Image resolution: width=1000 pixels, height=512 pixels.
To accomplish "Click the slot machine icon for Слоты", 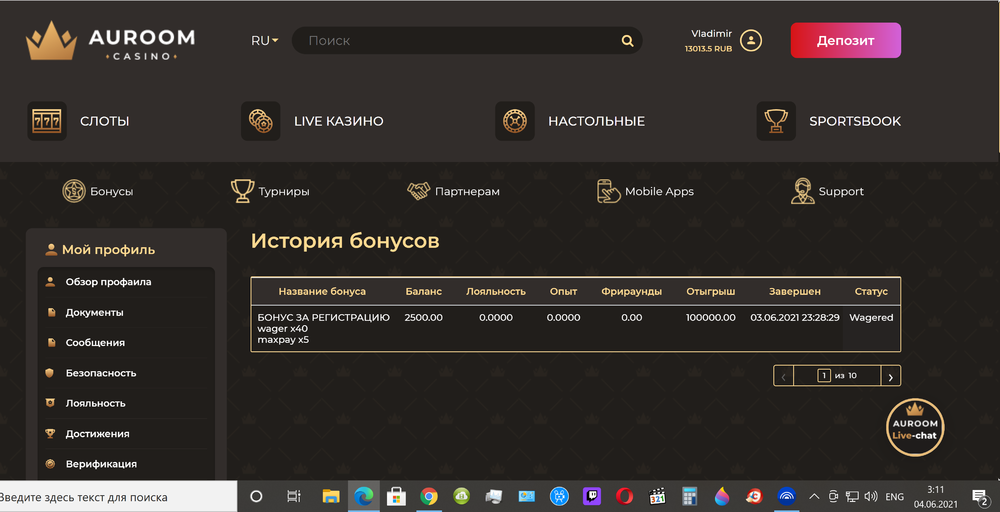I will tap(46, 121).
